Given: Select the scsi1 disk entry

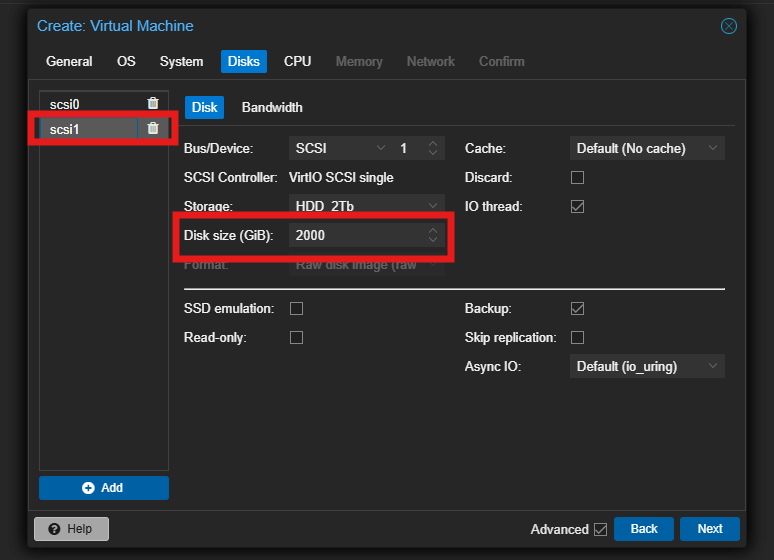Looking at the screenshot, I should (x=89, y=129).
